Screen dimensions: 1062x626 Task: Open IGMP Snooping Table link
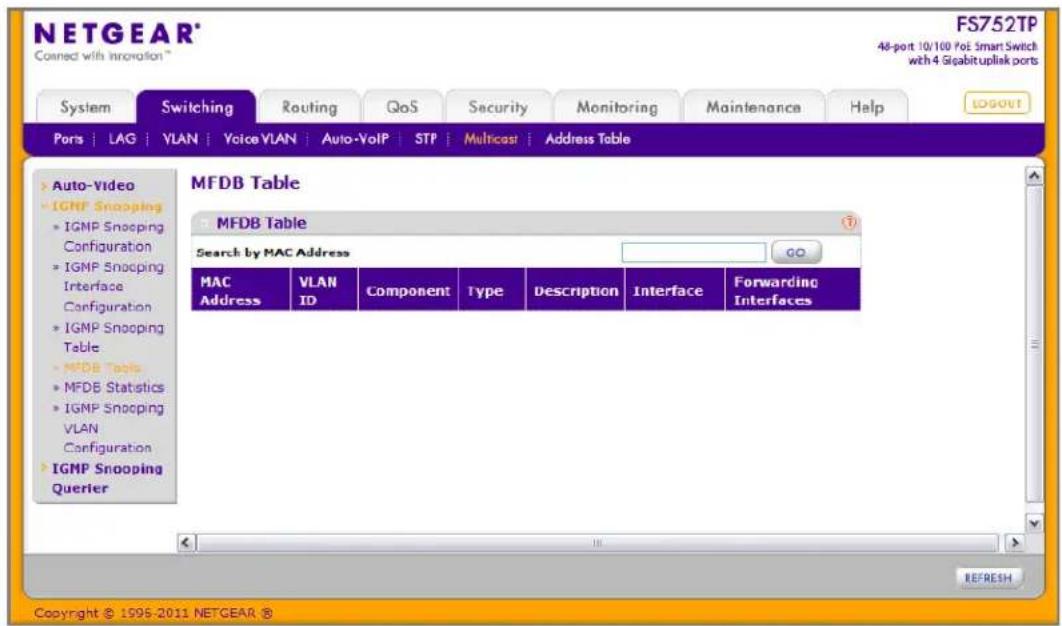[x=113, y=337]
